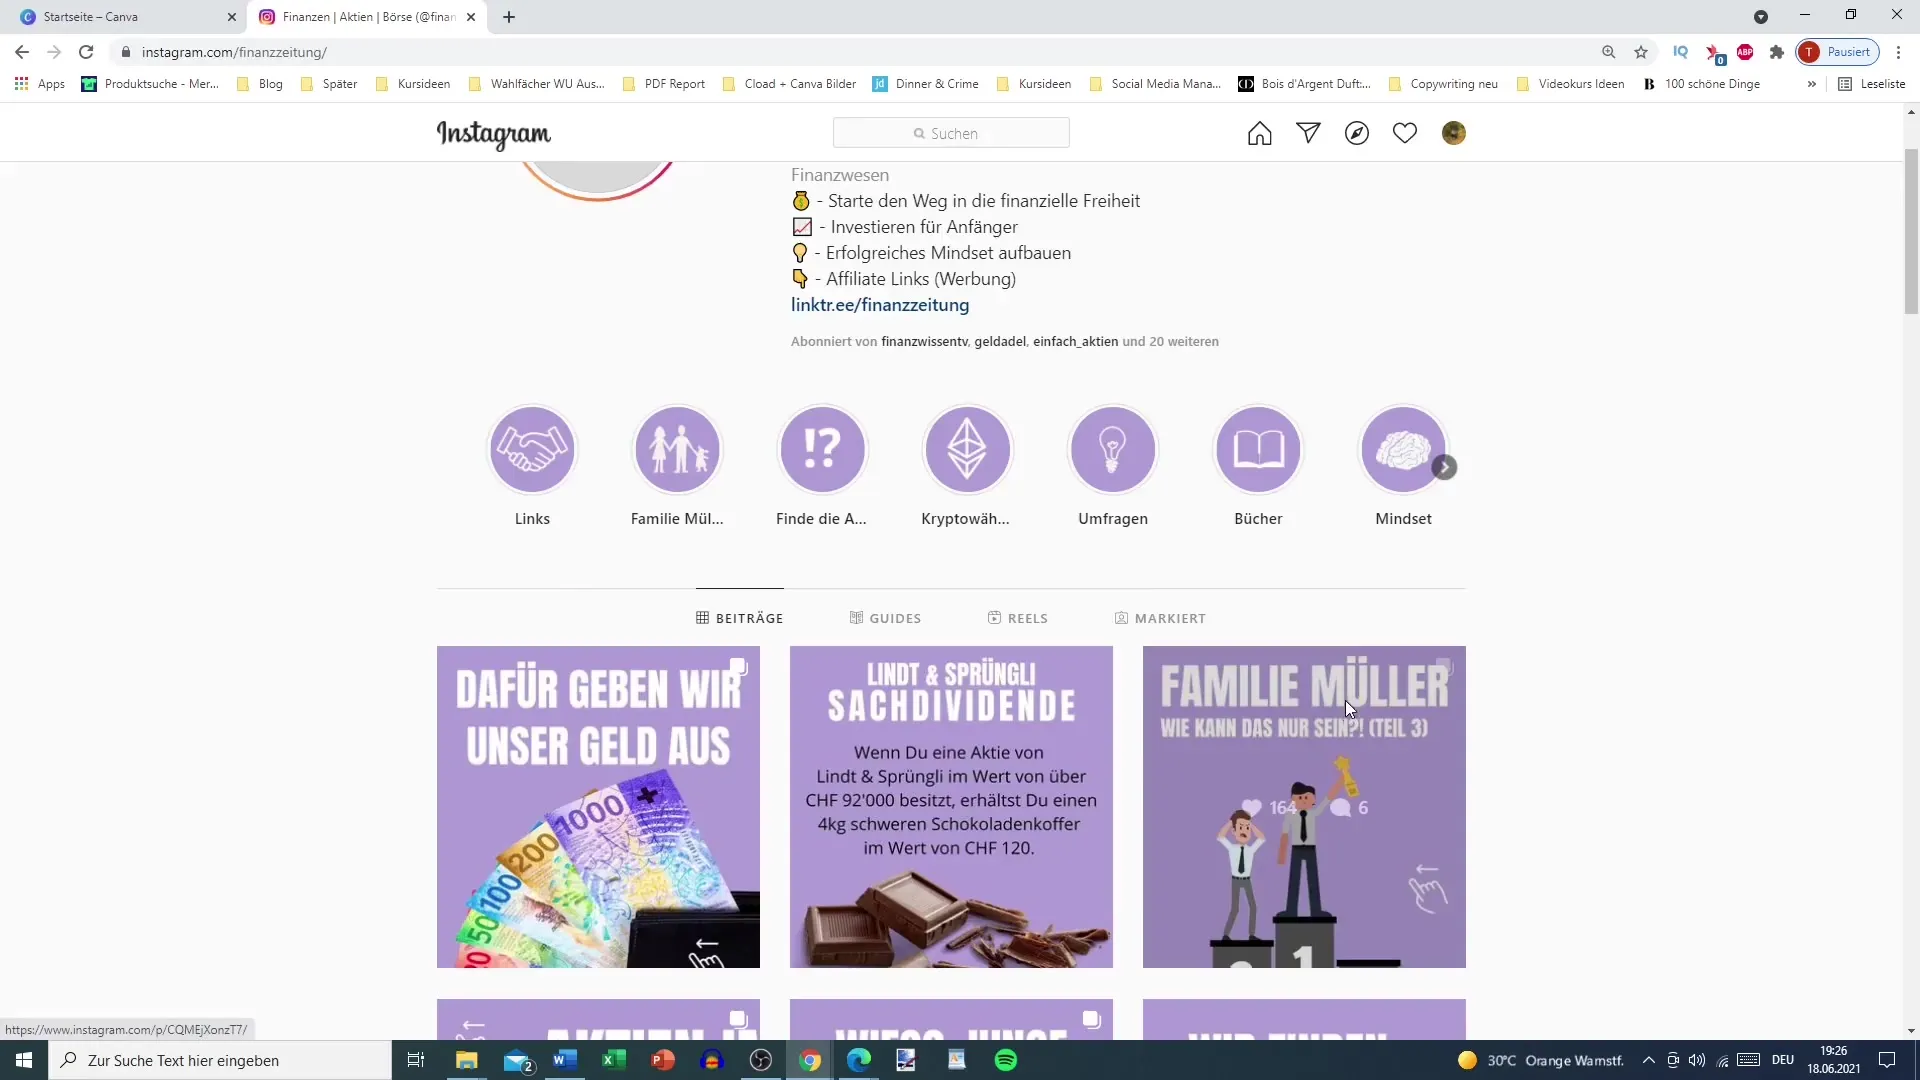The height and width of the screenshot is (1080, 1920).
Task: Open the IQ extension icon
Action: click(x=1680, y=52)
